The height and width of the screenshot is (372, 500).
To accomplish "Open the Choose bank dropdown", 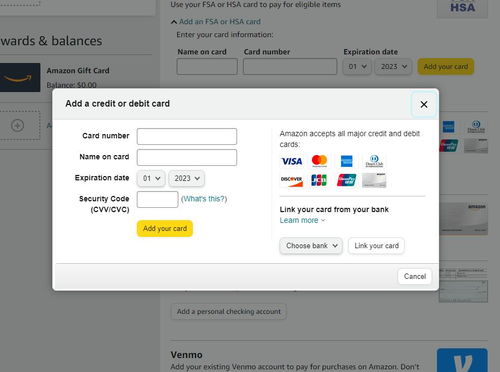I will 311,246.
